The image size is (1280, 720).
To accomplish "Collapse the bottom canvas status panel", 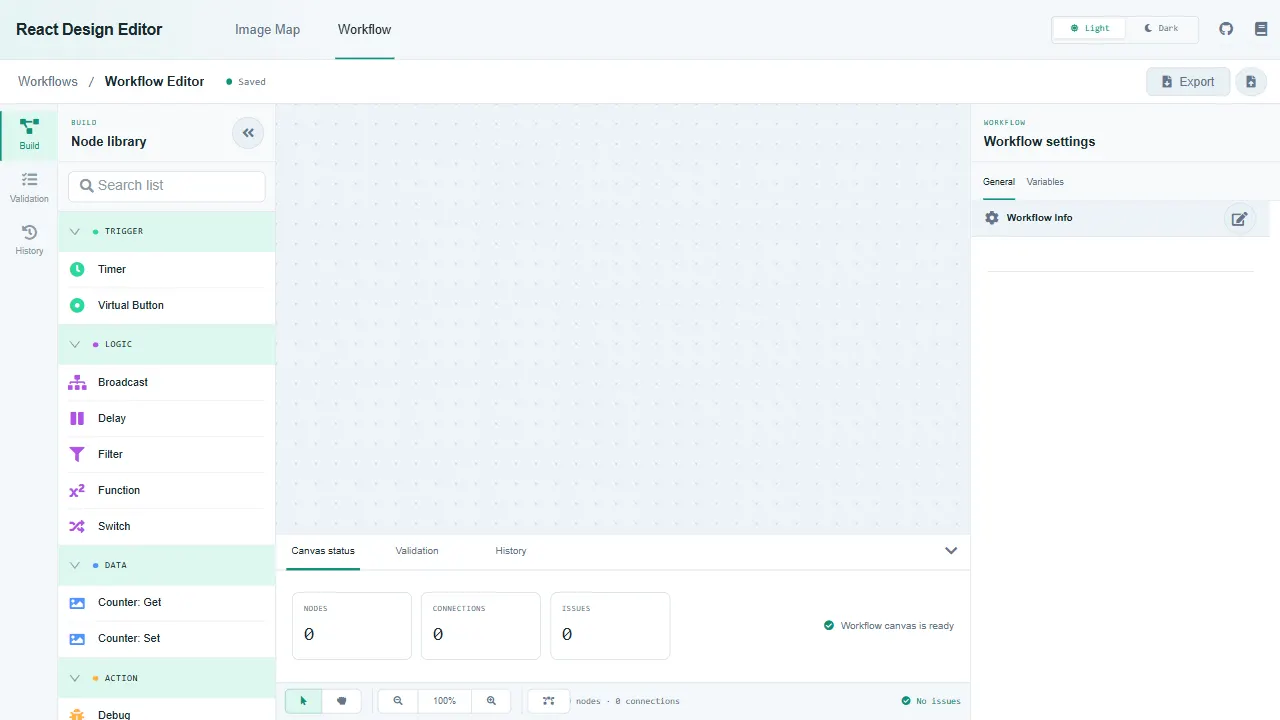I will (x=951, y=551).
